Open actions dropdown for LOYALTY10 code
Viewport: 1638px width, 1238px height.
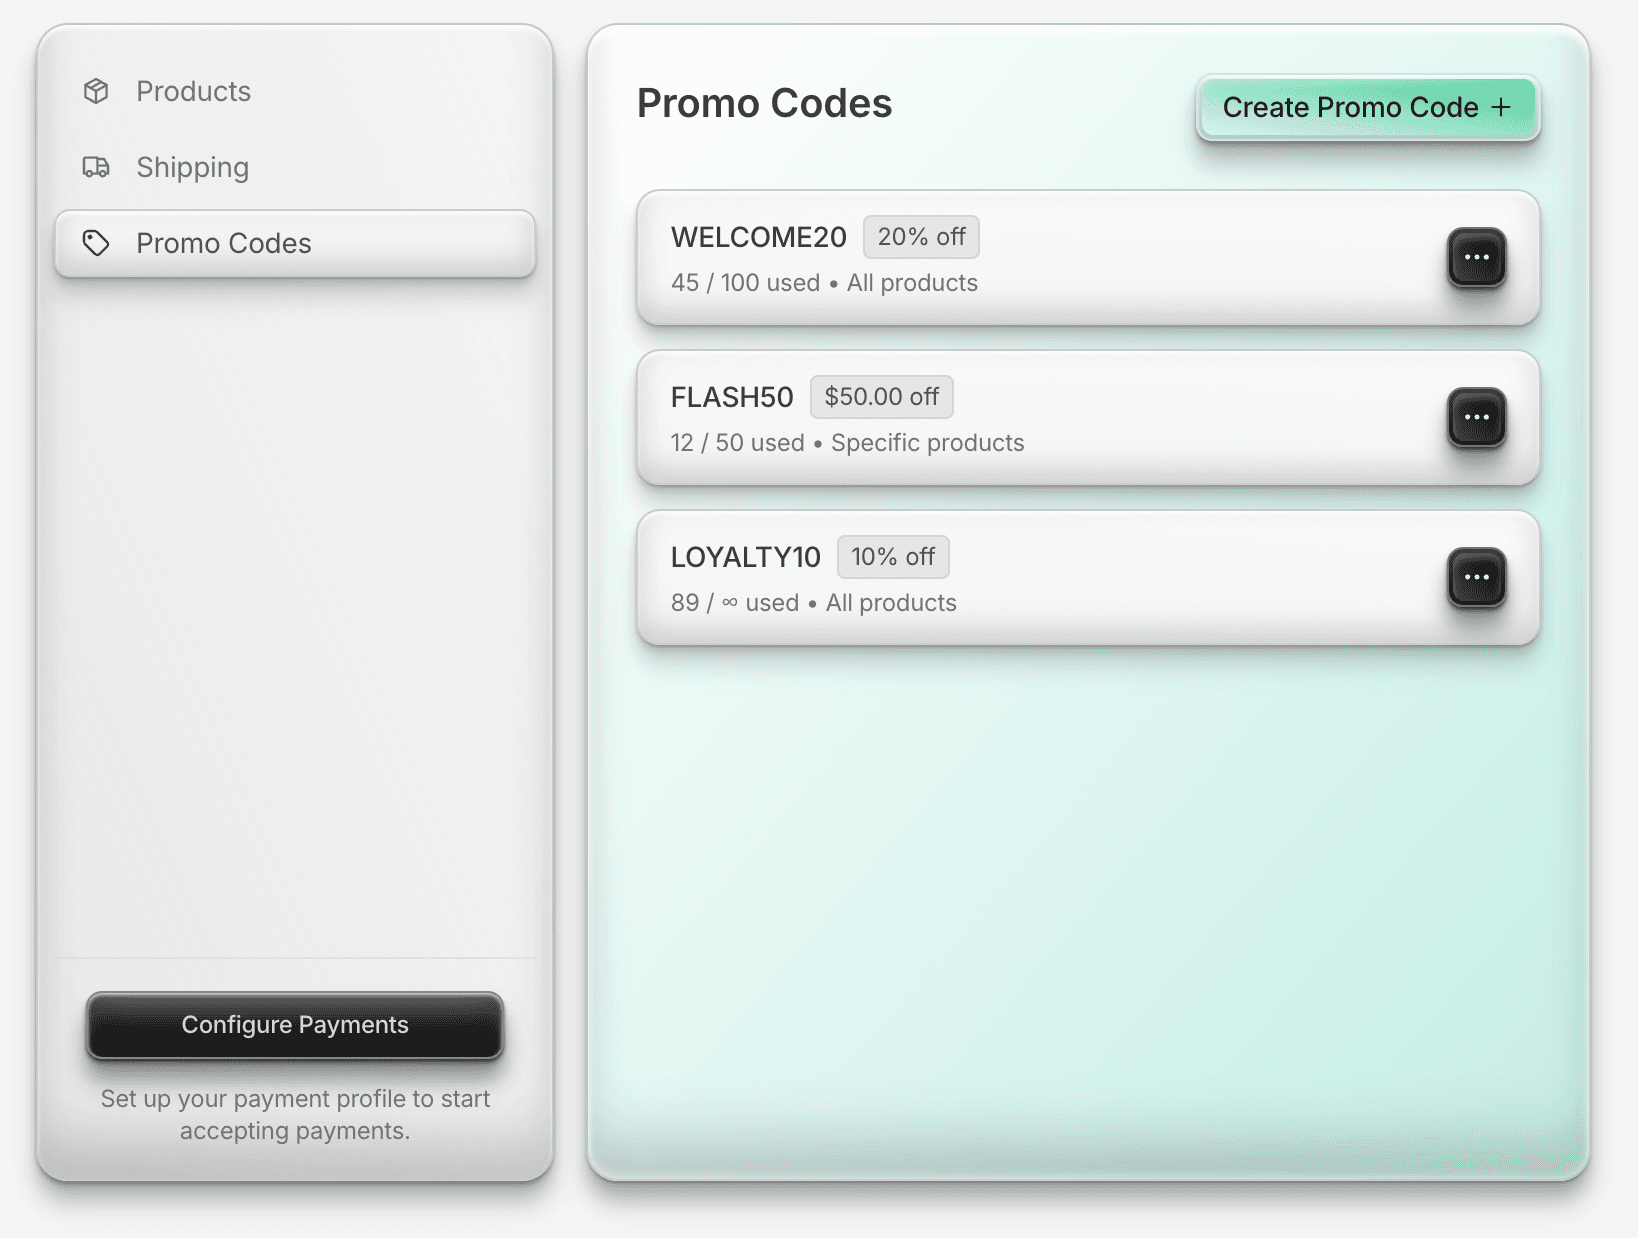(x=1477, y=578)
